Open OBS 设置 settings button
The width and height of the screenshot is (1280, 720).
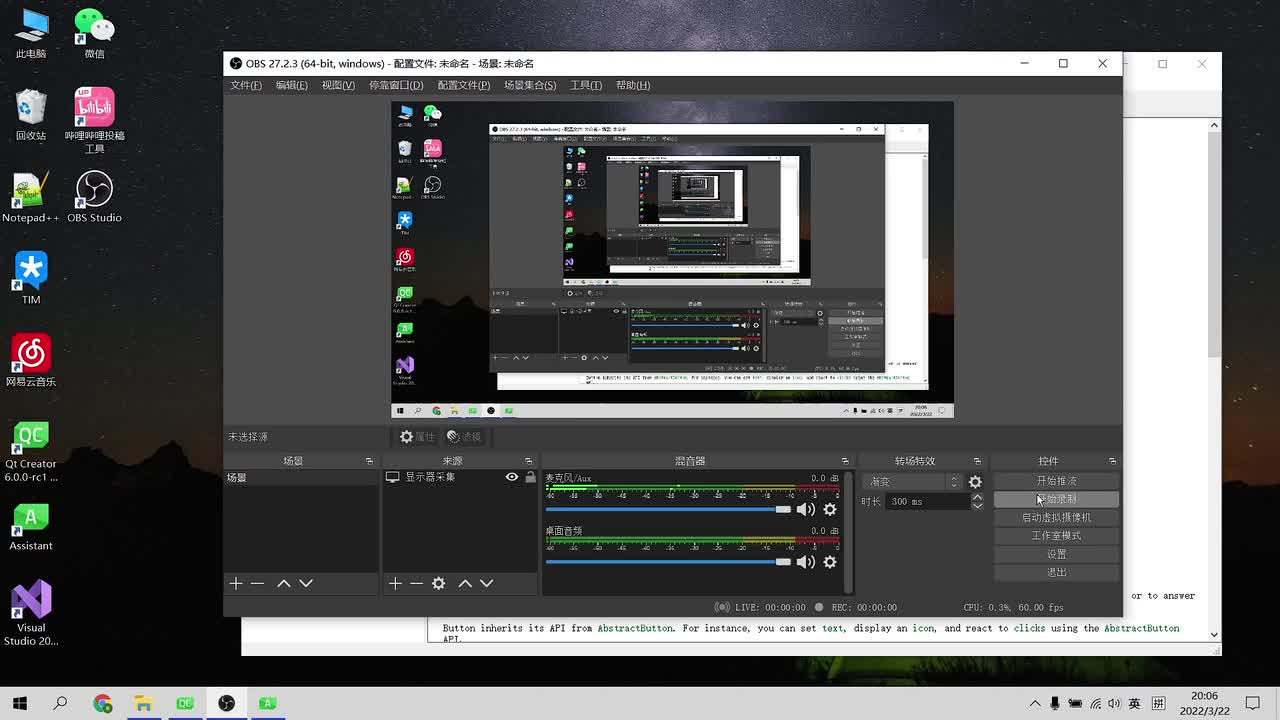click(1056, 554)
